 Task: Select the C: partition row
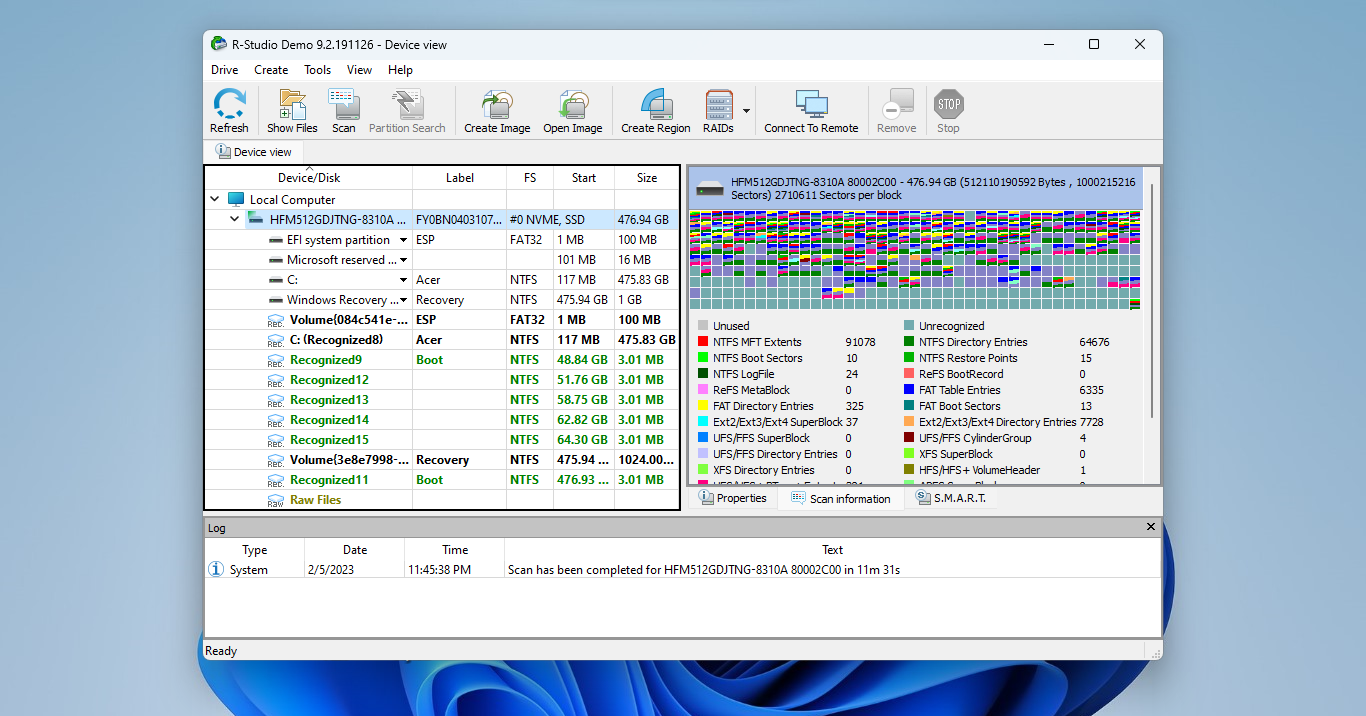coord(442,280)
